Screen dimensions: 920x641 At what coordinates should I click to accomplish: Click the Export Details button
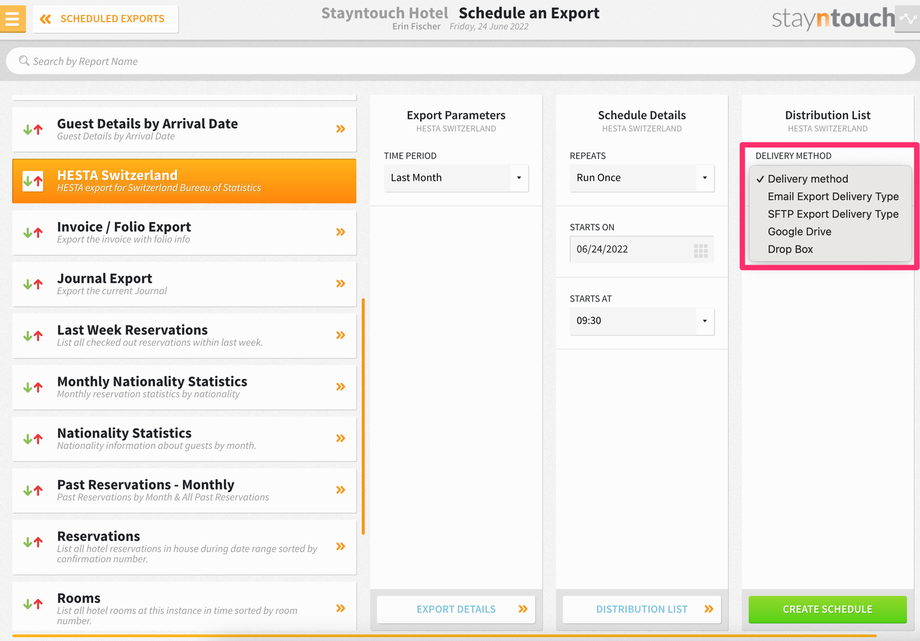click(456, 609)
